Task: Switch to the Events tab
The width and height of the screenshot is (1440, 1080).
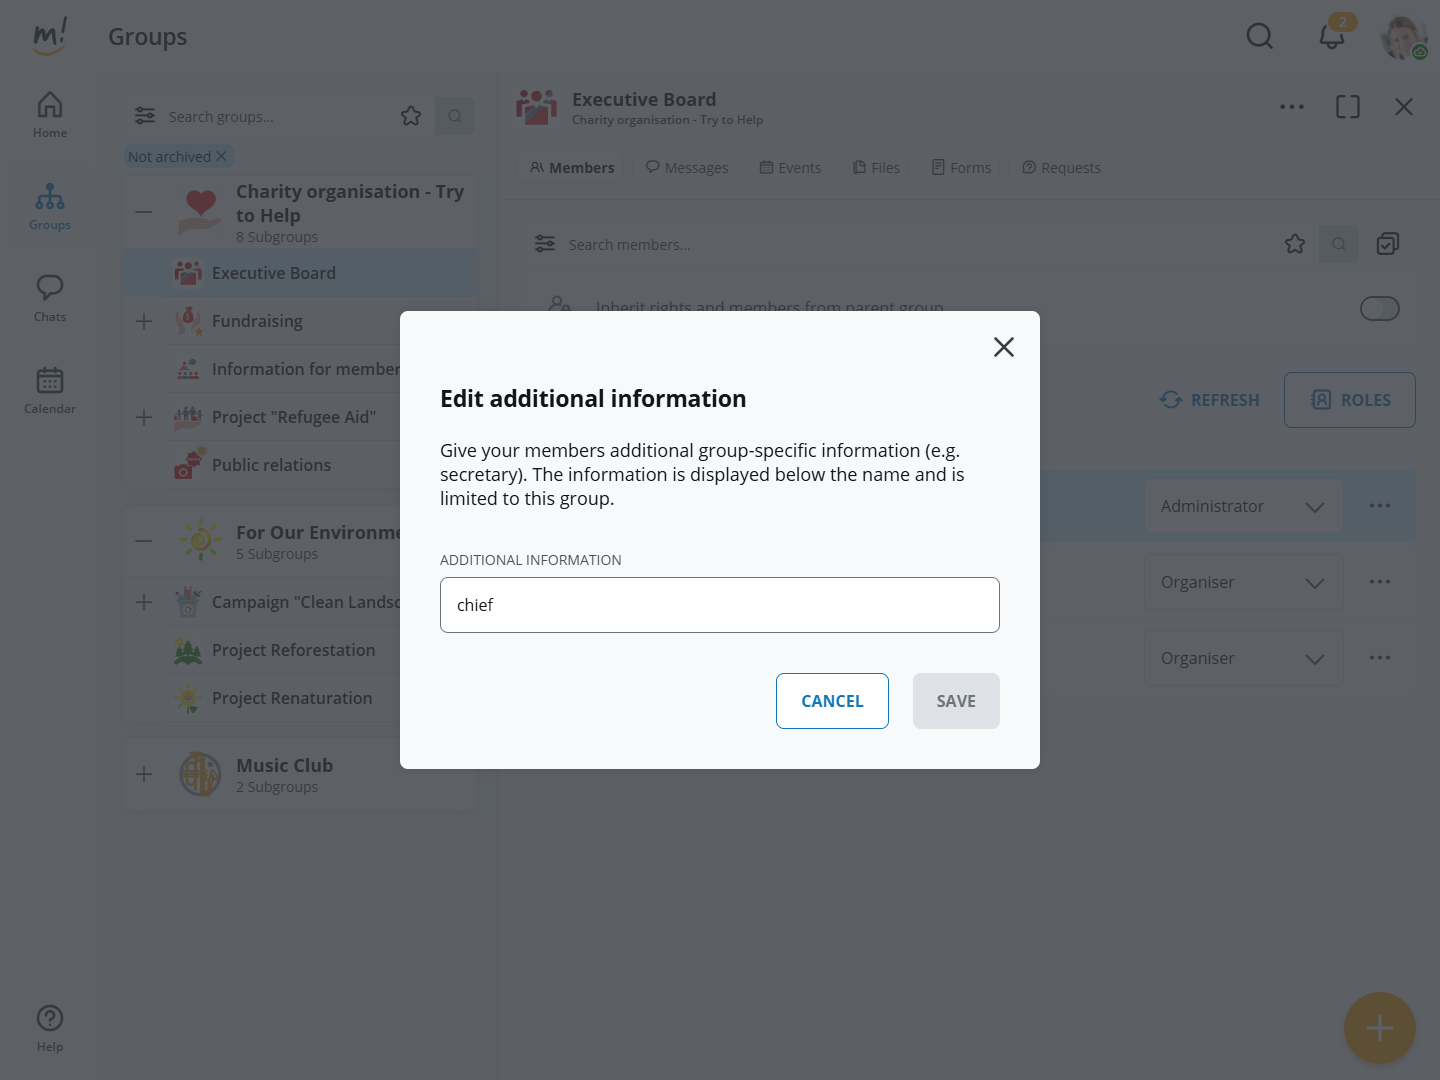Action: [790, 168]
